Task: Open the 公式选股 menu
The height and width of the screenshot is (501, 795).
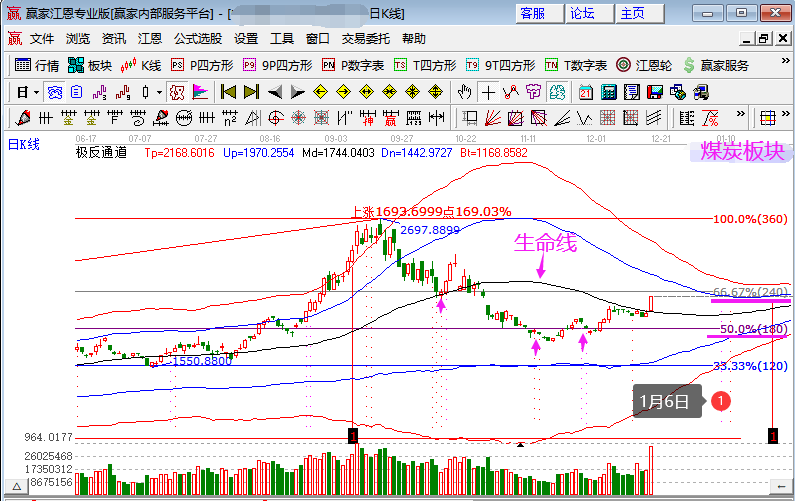Action: point(198,39)
